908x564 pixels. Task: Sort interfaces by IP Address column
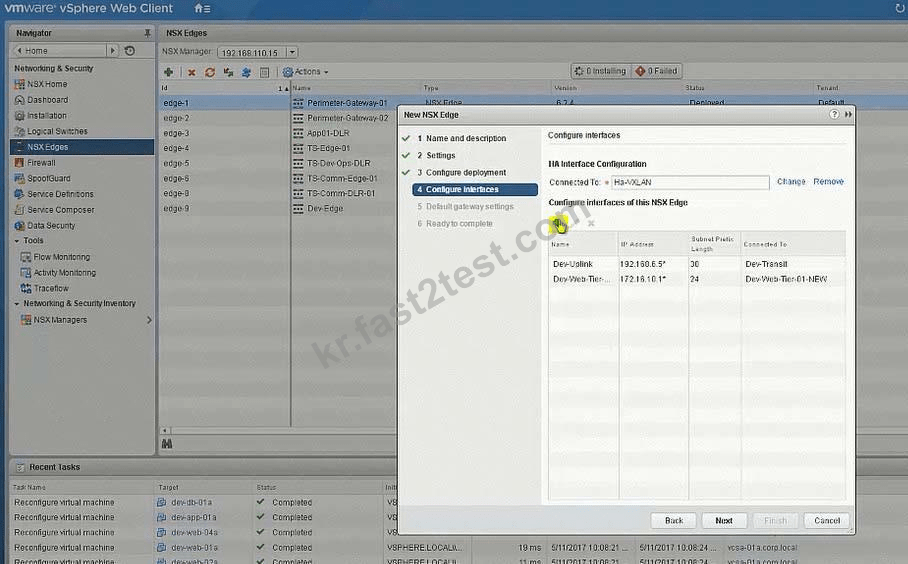coord(653,244)
